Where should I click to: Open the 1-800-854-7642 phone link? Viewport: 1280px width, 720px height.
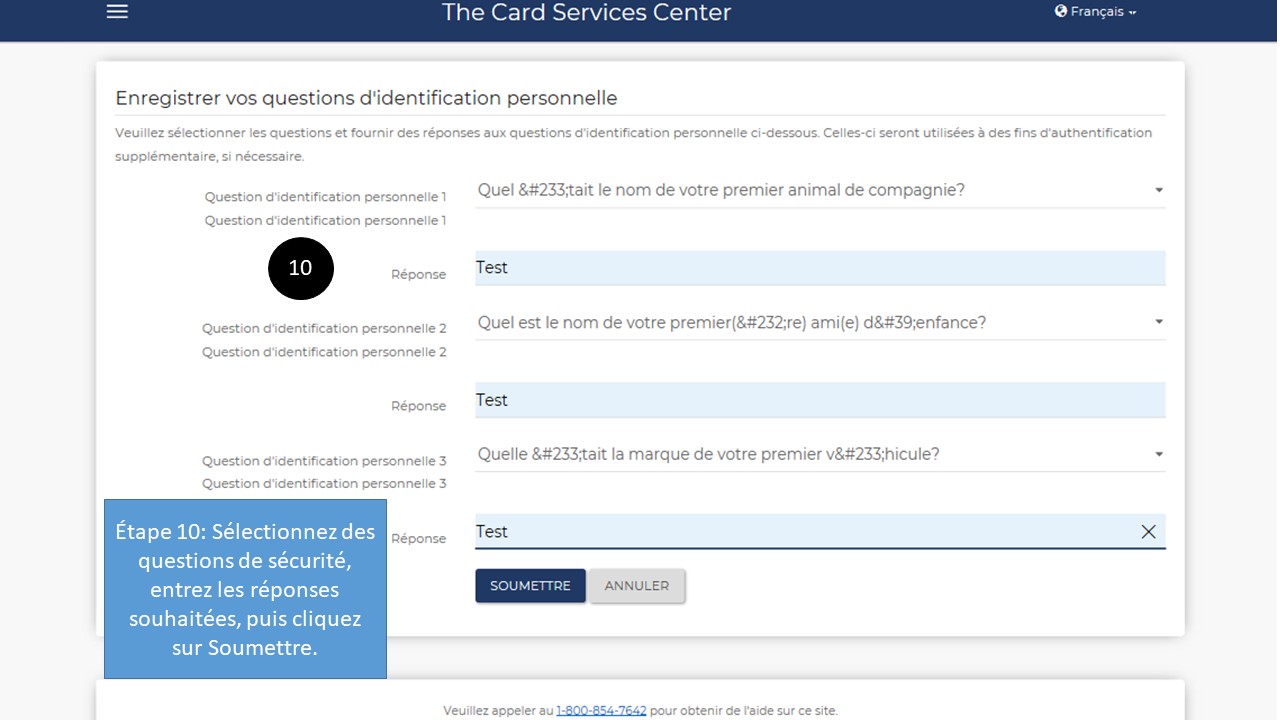pos(601,711)
